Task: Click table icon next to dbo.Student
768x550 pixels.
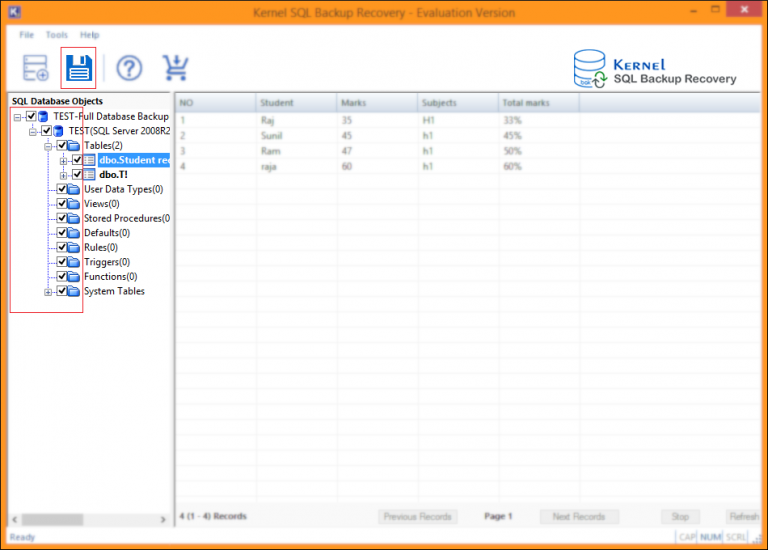Action: pyautogui.click(x=89, y=160)
